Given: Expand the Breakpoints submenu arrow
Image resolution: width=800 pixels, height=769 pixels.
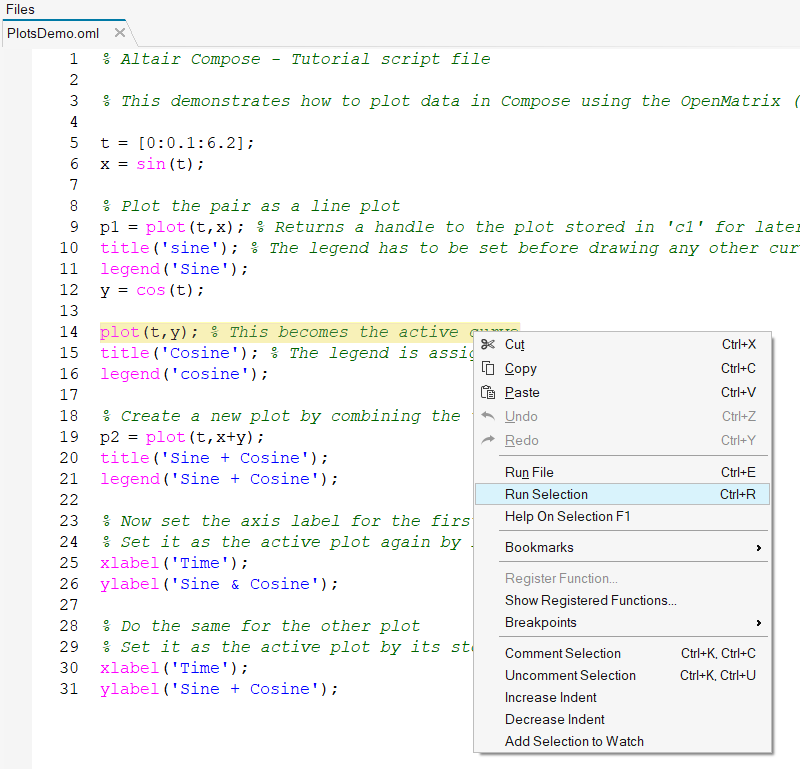Looking at the screenshot, I should [758, 623].
